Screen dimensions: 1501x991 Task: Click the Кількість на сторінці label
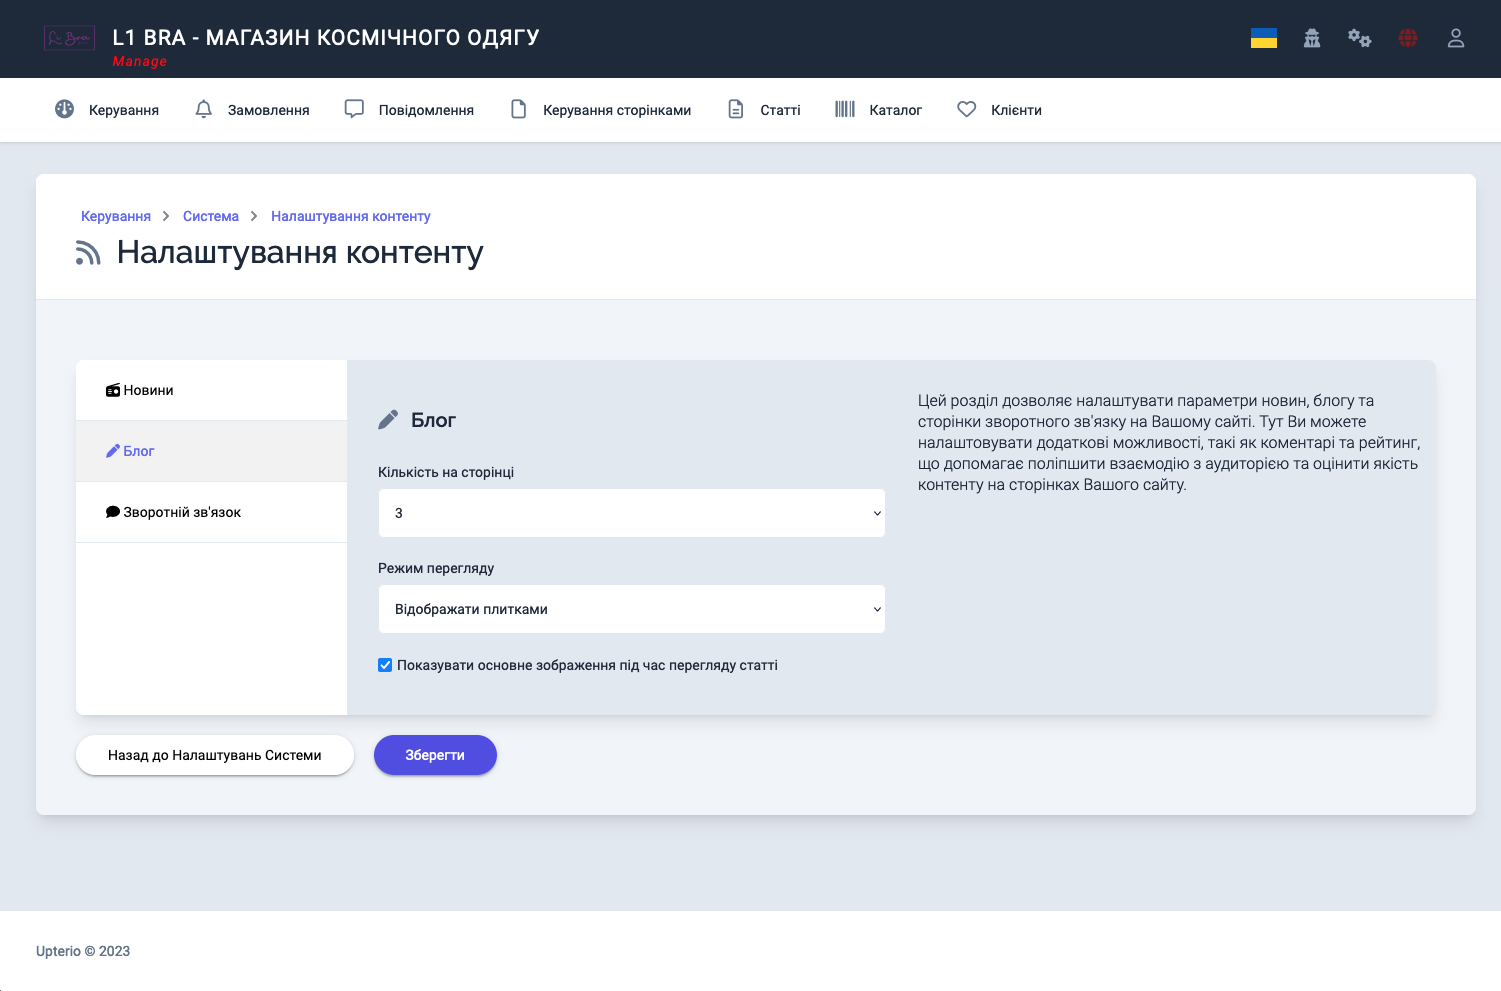pos(446,472)
